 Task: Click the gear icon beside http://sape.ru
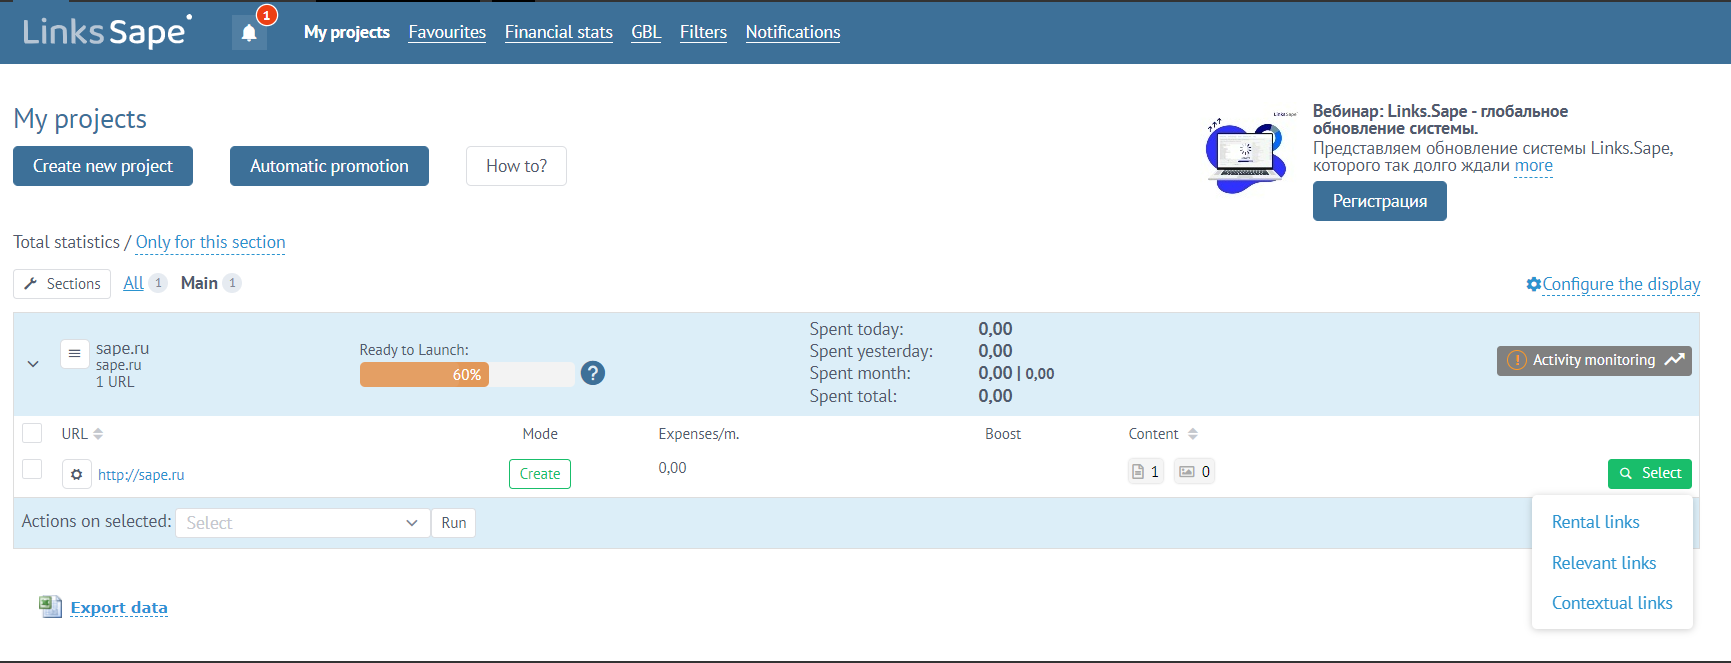point(77,474)
